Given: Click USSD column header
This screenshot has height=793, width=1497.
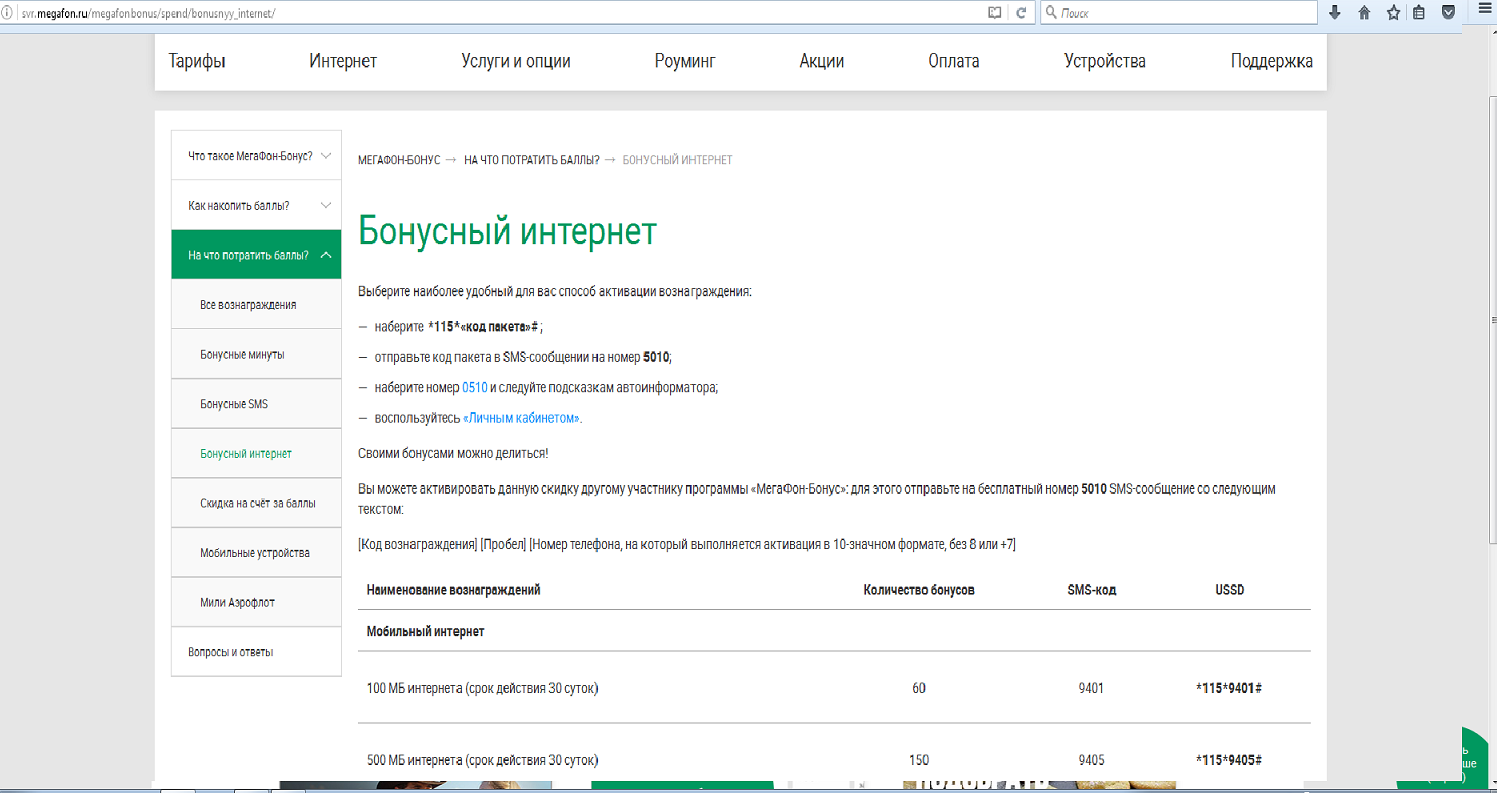Looking at the screenshot, I should [1229, 590].
